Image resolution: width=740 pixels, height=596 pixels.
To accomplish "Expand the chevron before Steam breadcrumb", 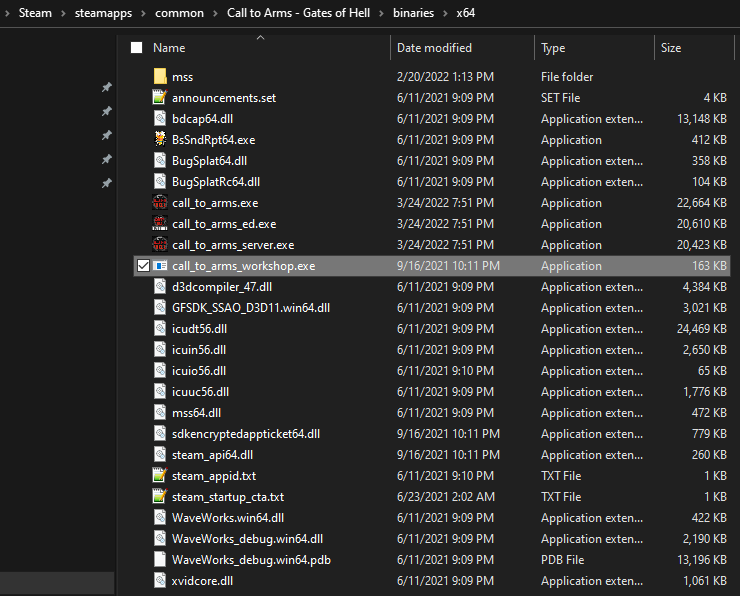I will (7, 13).
